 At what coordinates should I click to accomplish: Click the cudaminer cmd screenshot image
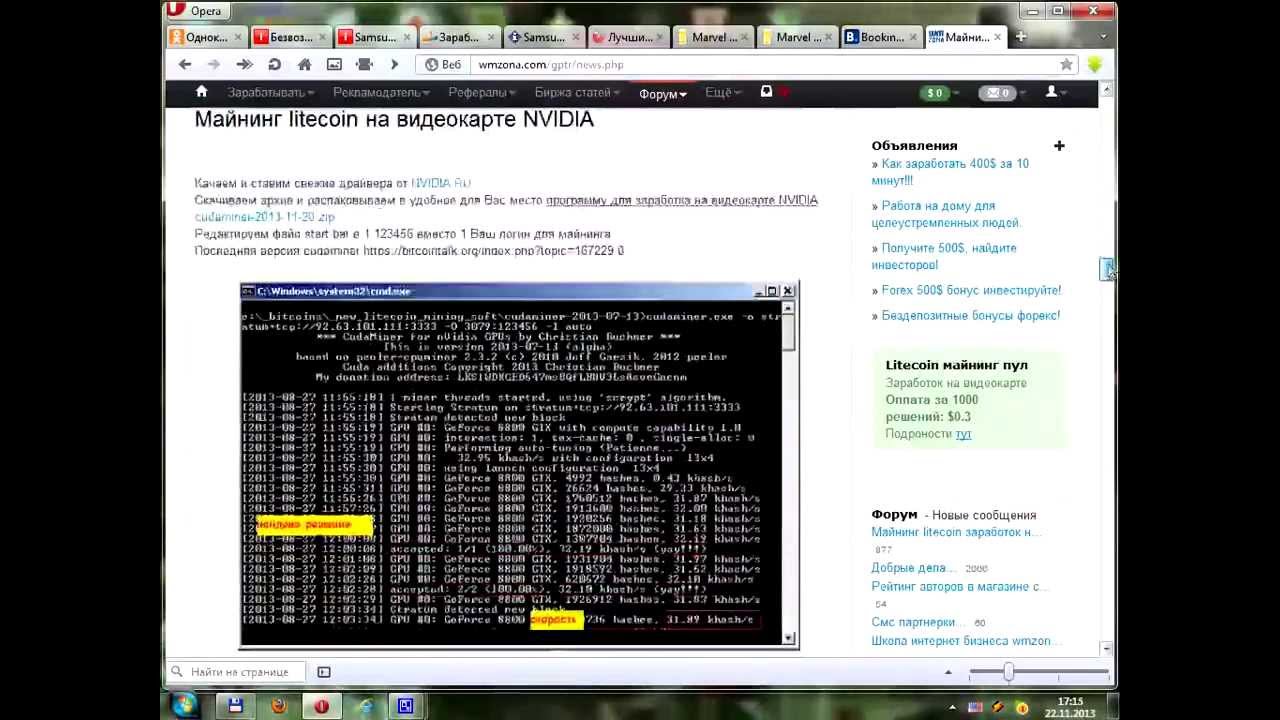click(x=519, y=465)
